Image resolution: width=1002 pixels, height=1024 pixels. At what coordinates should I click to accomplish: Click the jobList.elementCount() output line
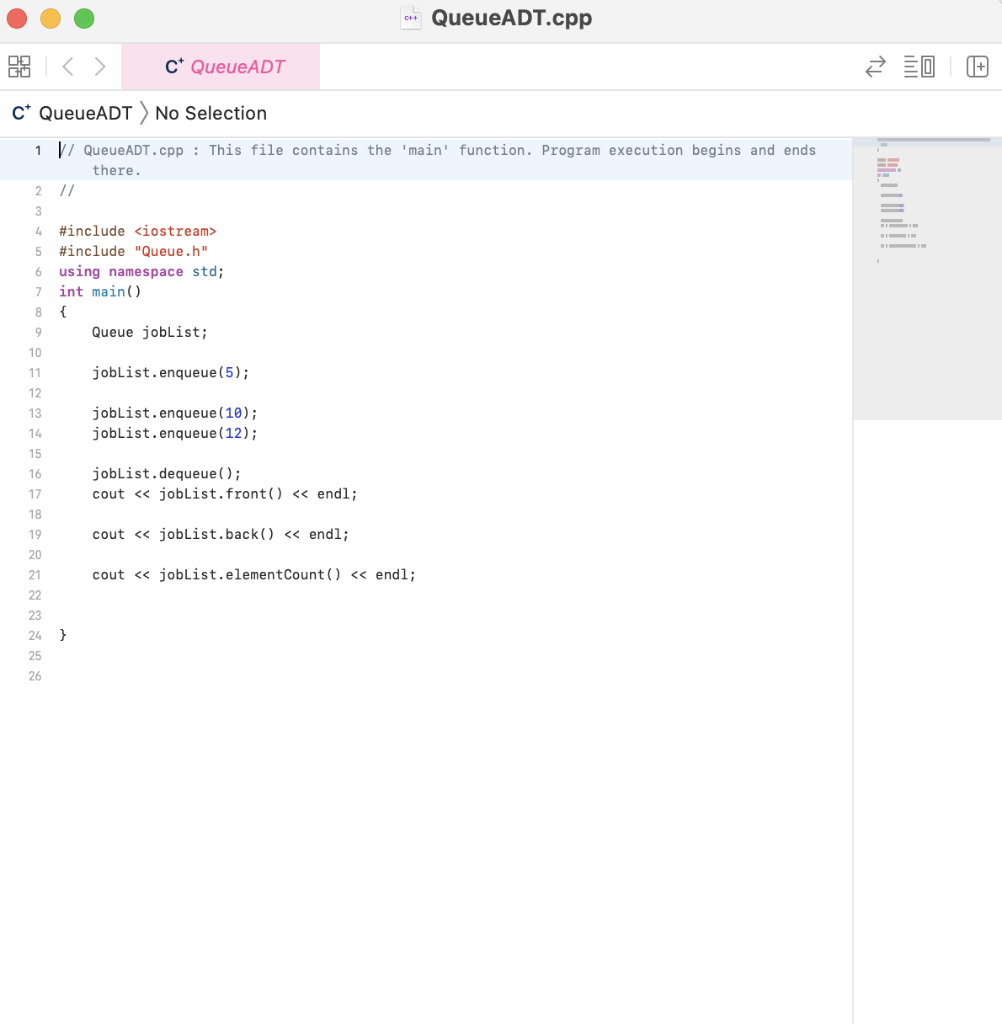pos(253,575)
